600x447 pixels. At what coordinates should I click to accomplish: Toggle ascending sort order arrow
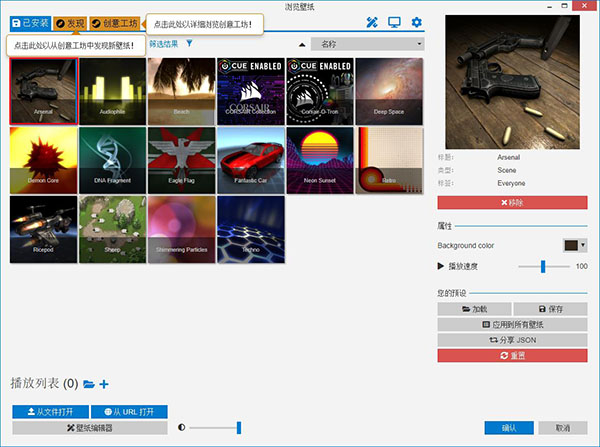302,45
